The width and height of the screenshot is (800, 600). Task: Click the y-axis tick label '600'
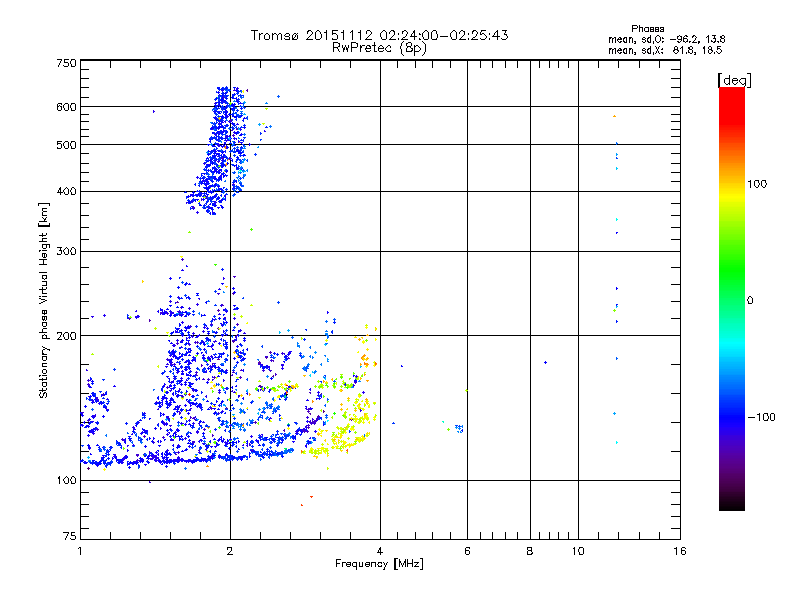pos(66,107)
